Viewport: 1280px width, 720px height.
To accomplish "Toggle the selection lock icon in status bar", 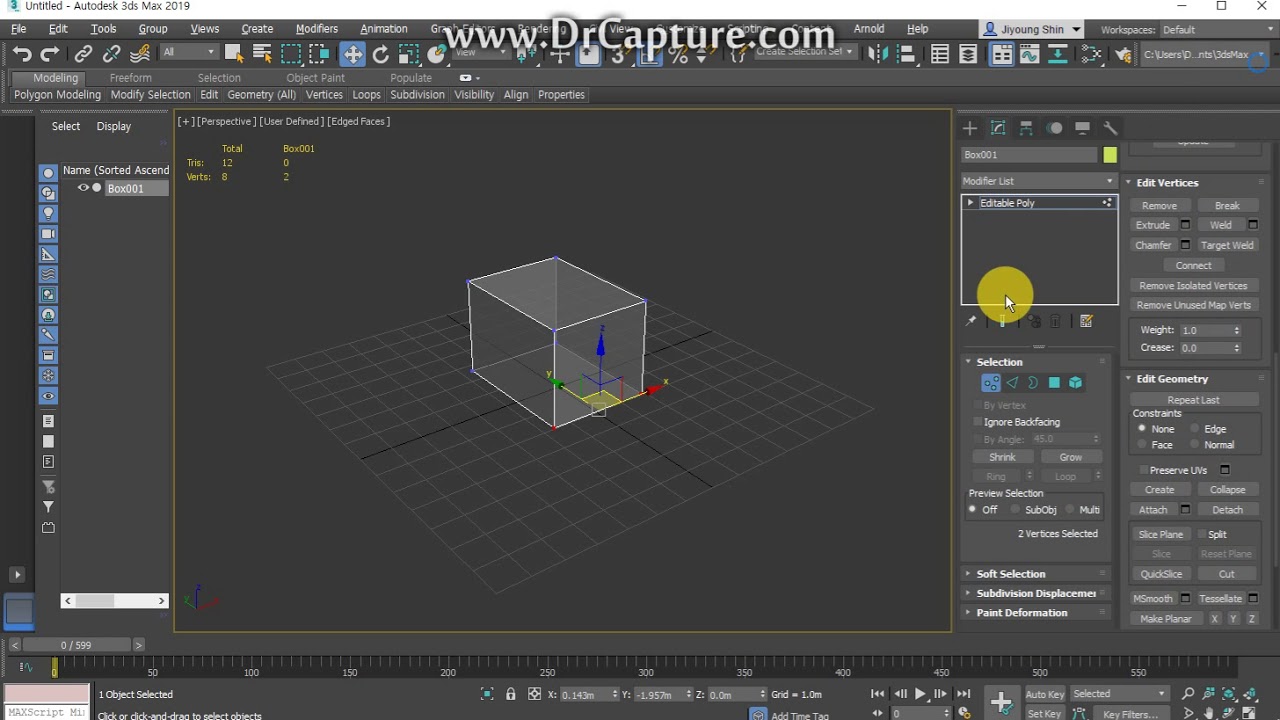I will 511,694.
